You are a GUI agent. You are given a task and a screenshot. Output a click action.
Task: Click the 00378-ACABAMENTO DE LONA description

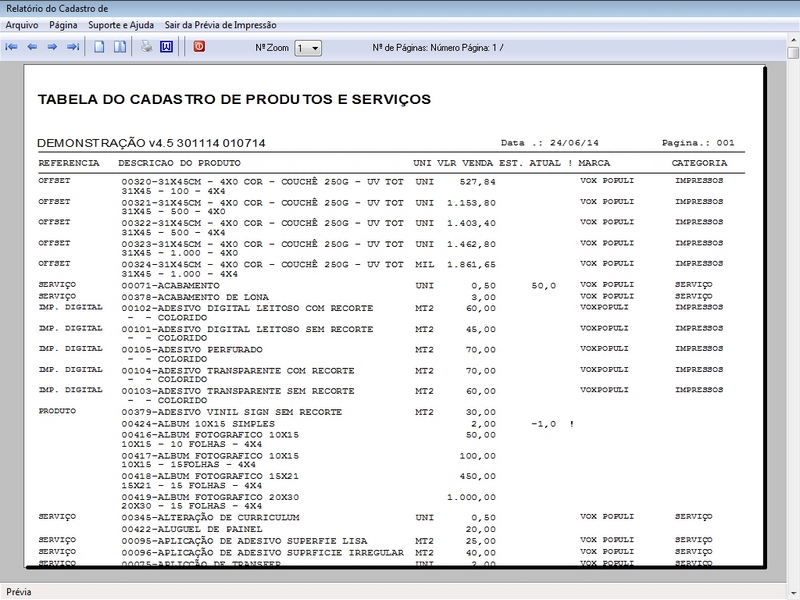[x=195, y=297]
